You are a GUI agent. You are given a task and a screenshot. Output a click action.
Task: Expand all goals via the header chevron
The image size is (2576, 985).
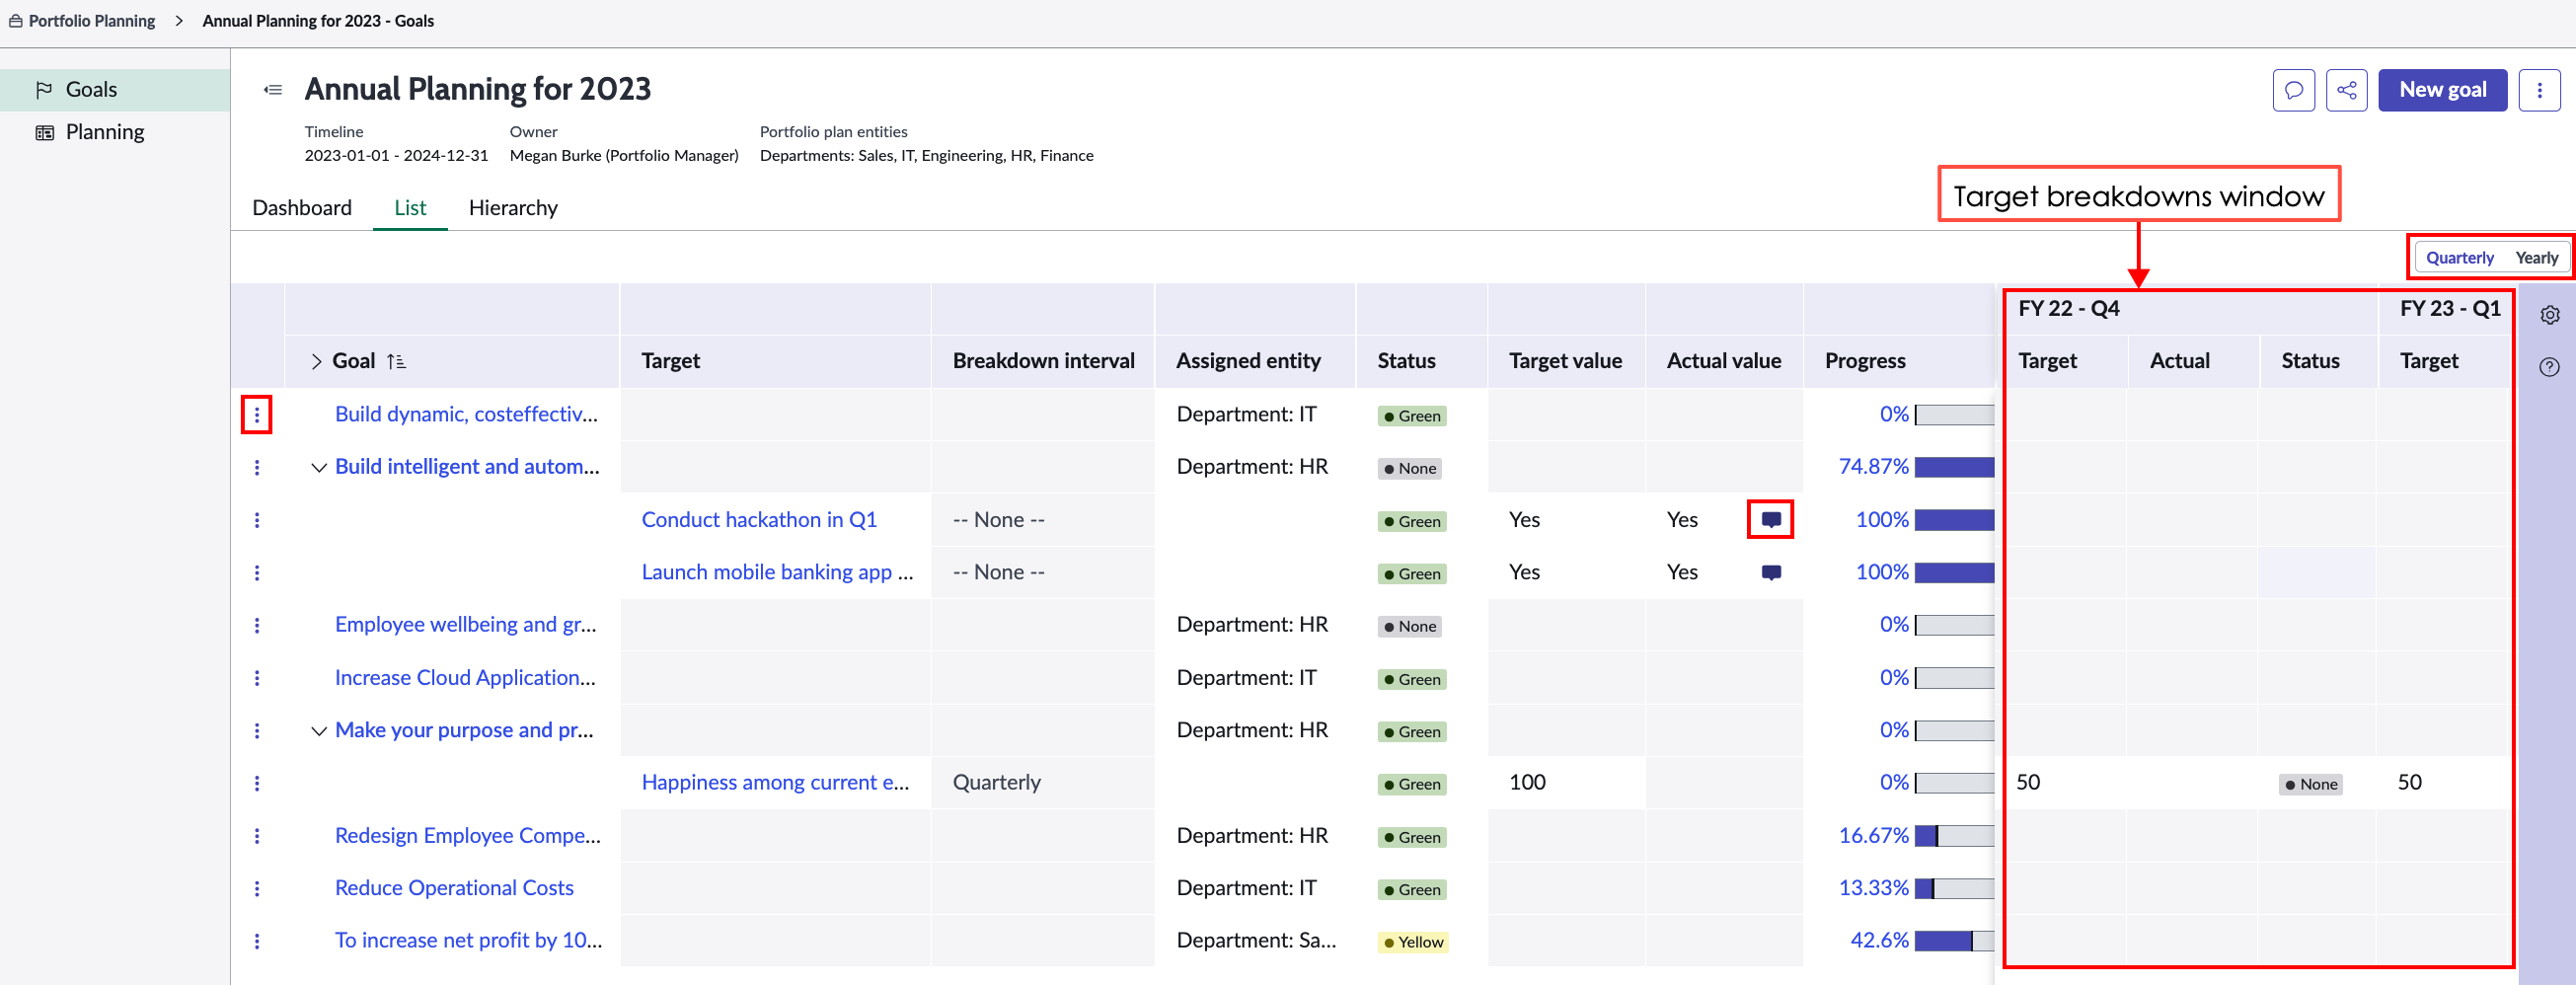(x=316, y=361)
